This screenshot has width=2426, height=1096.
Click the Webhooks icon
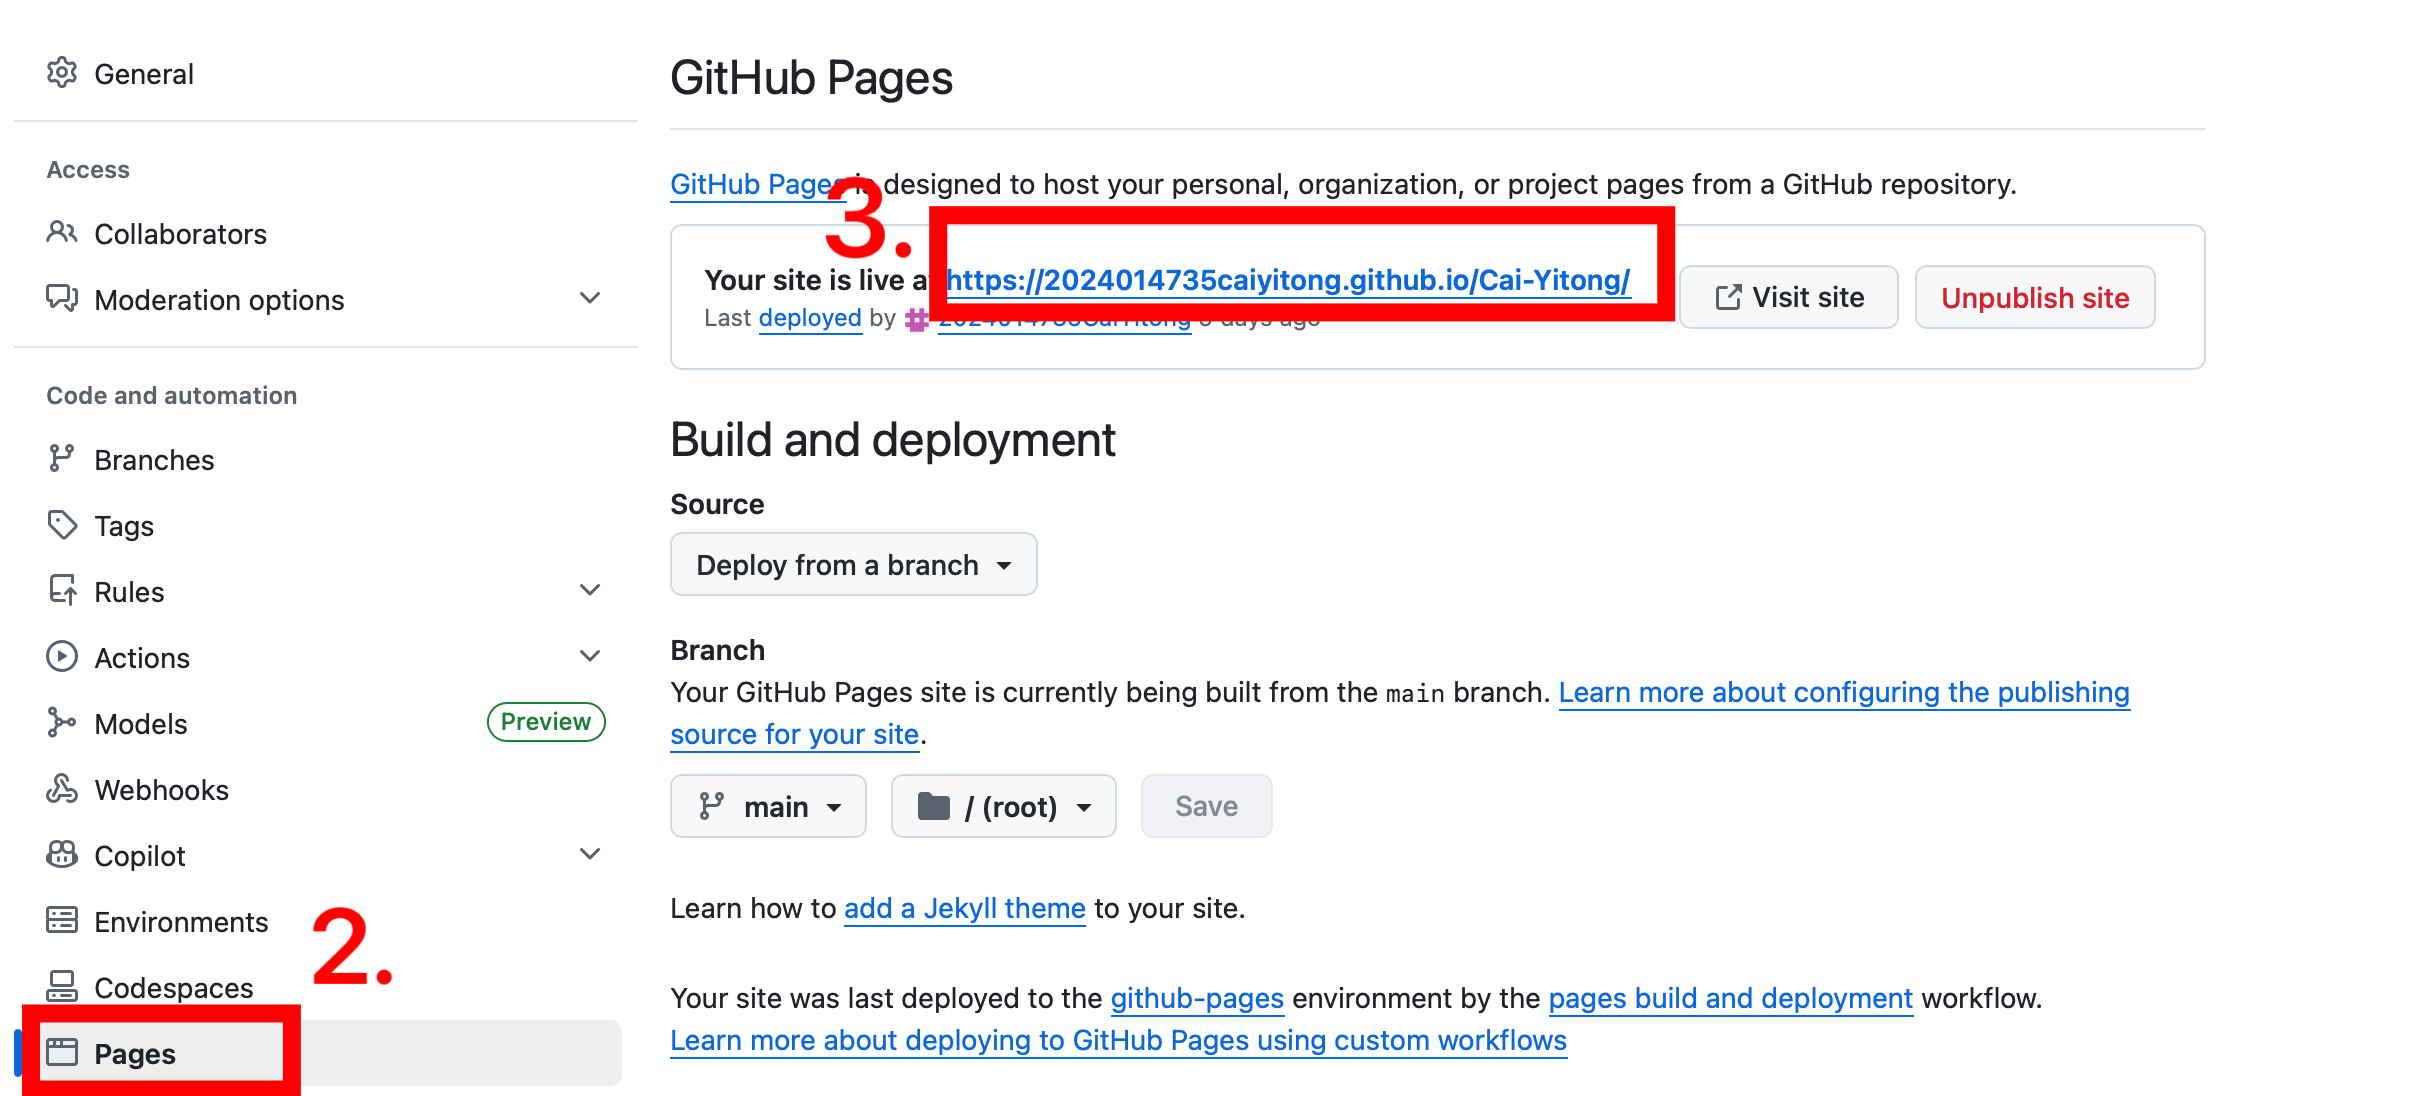coord(62,789)
